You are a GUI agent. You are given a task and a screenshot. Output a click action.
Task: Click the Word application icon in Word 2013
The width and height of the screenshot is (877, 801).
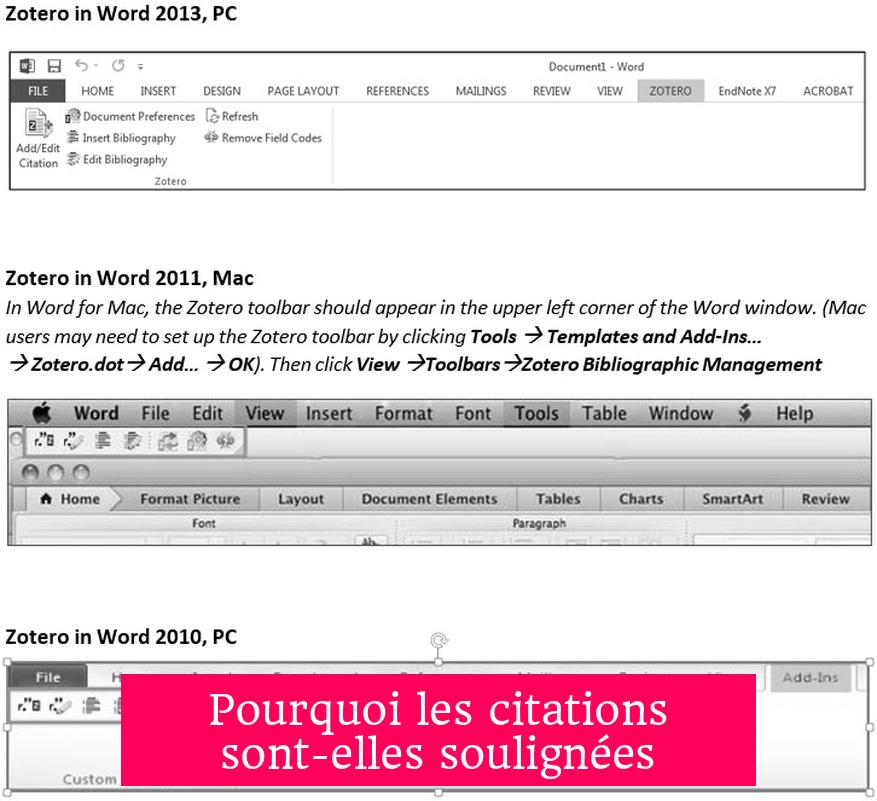27,65
